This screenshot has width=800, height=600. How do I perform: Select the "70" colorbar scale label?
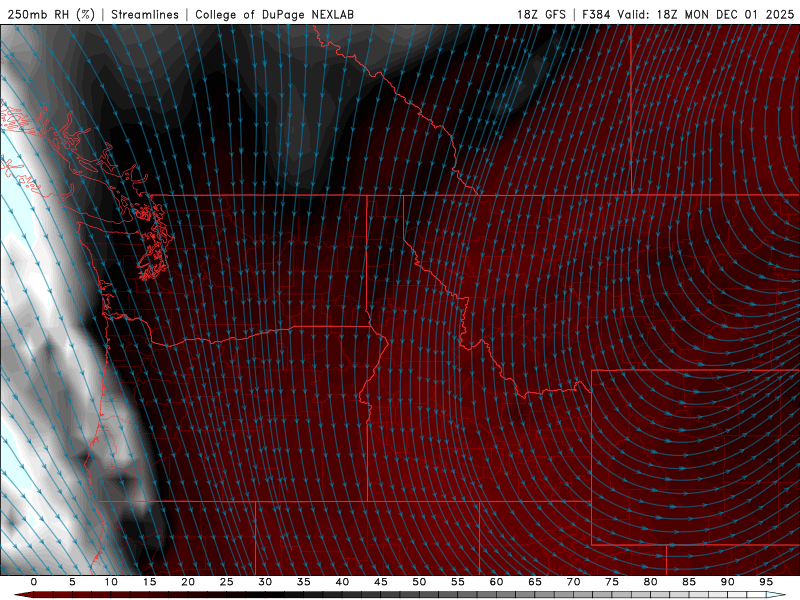point(573,582)
